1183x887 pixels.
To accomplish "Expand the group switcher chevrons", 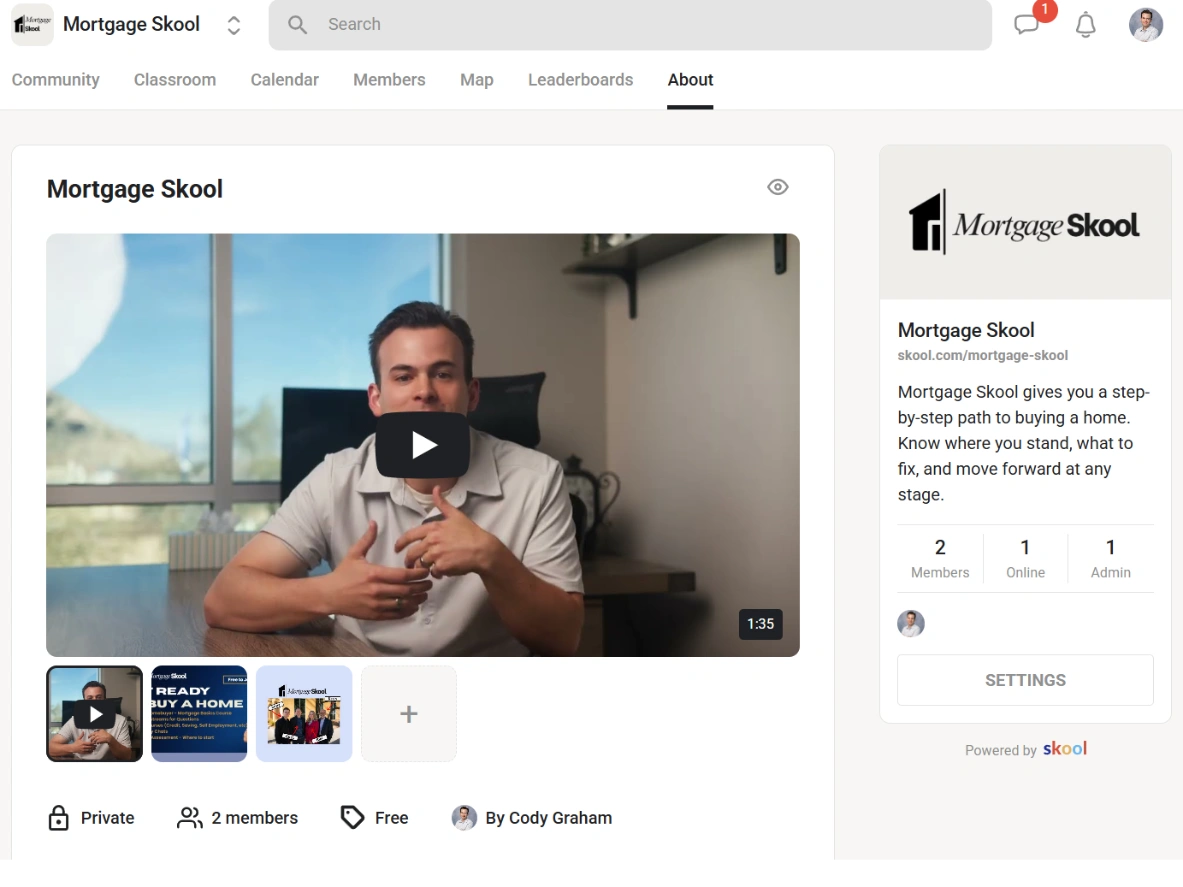I will [234, 25].
